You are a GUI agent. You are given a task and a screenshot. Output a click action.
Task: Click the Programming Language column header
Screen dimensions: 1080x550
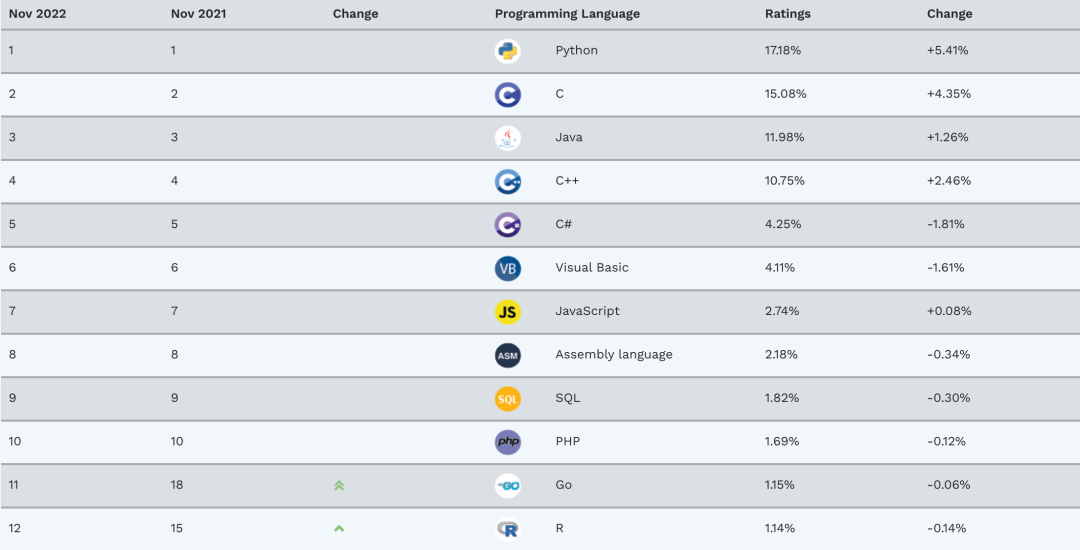[x=567, y=14]
